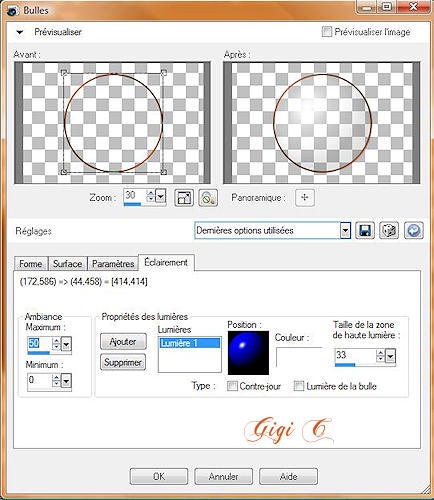Screen dimensions: 434x500
Task: Click the fit image to window icon
Action: [184, 198]
